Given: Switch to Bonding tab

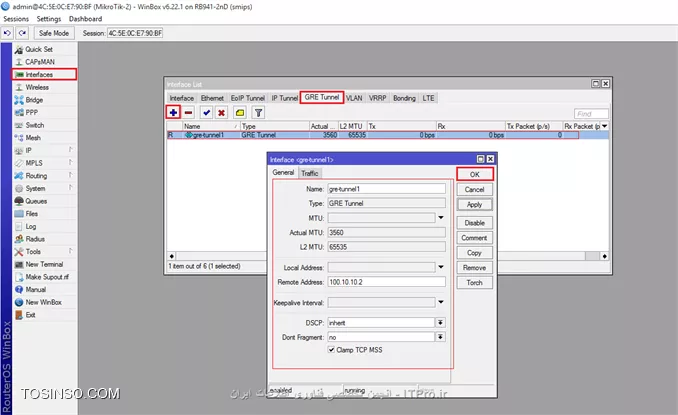Looking at the screenshot, I should point(404,98).
